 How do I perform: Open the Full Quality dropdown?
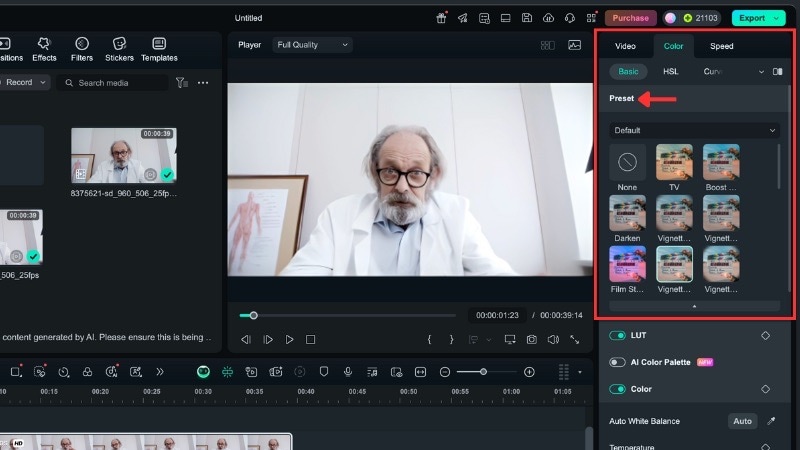click(x=312, y=45)
